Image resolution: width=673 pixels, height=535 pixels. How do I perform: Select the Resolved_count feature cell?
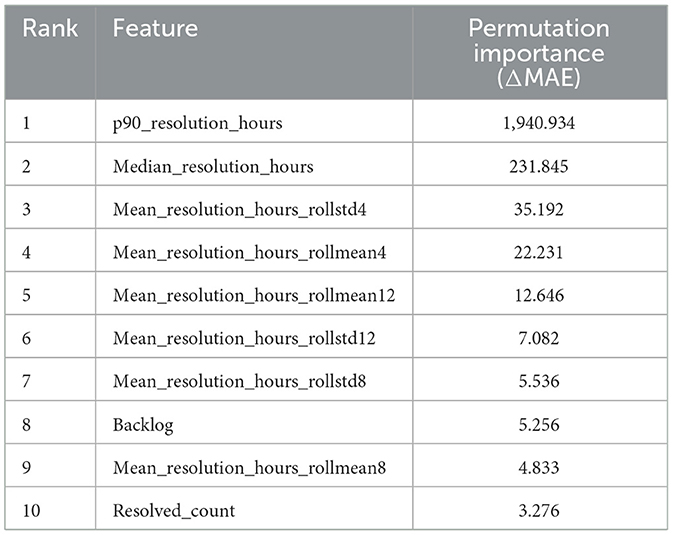pos(174,511)
